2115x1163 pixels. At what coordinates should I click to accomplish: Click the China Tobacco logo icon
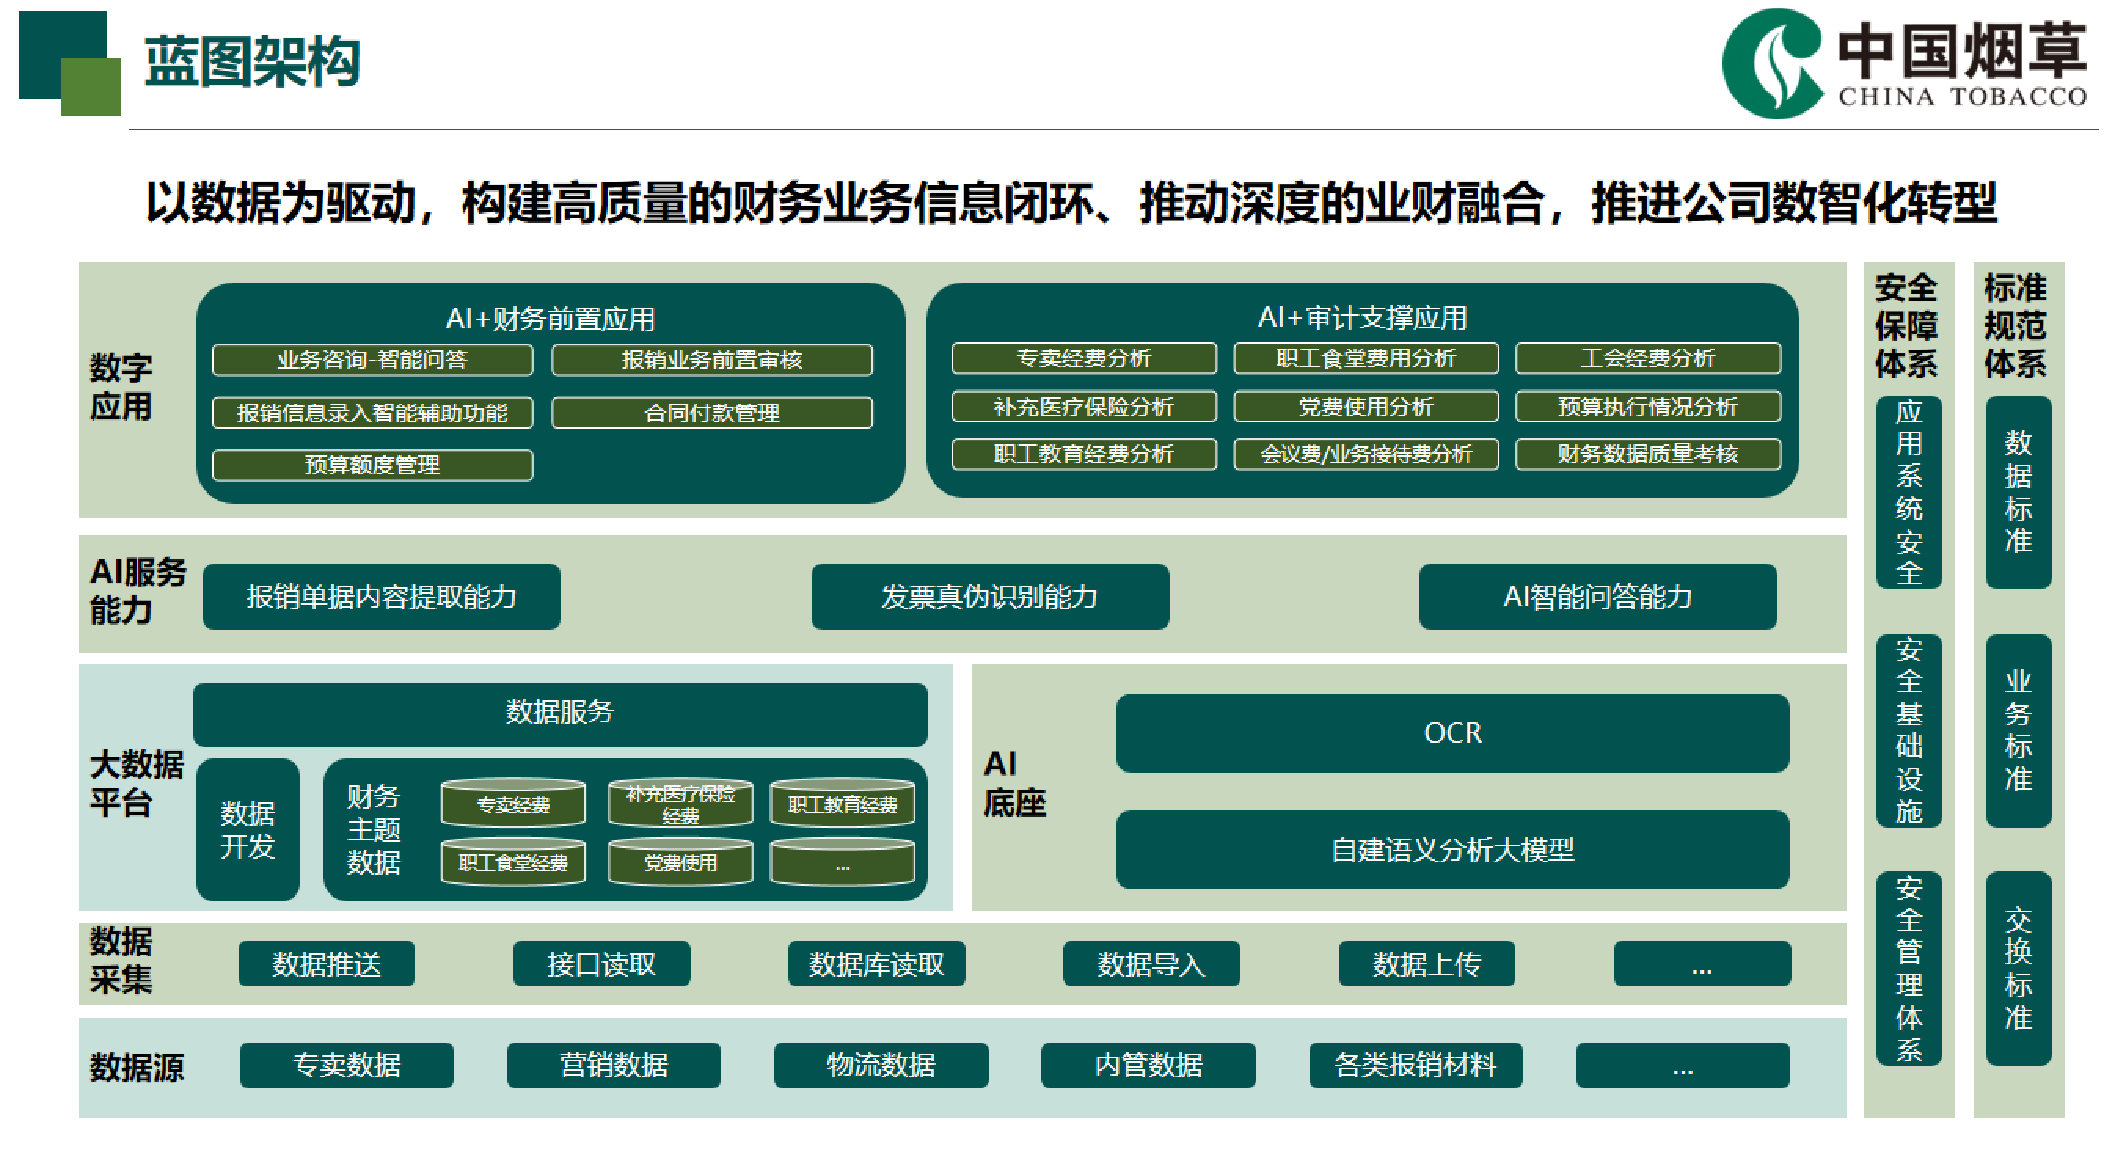(1772, 62)
